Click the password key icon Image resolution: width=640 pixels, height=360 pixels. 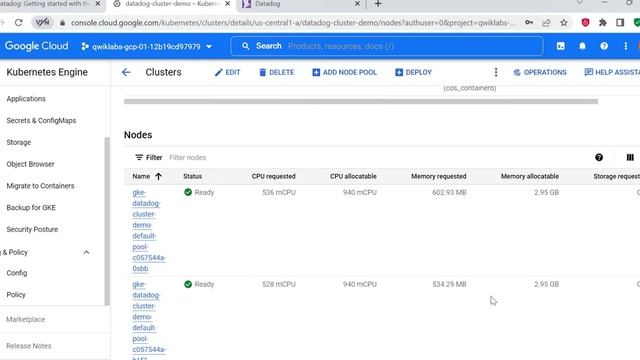pos(529,22)
